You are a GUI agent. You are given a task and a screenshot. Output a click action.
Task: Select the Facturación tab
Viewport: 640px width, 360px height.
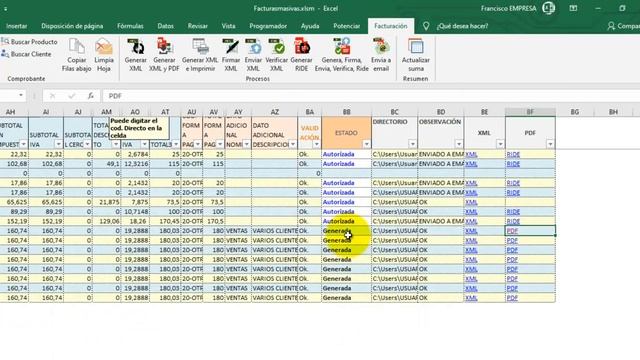[x=391, y=26]
